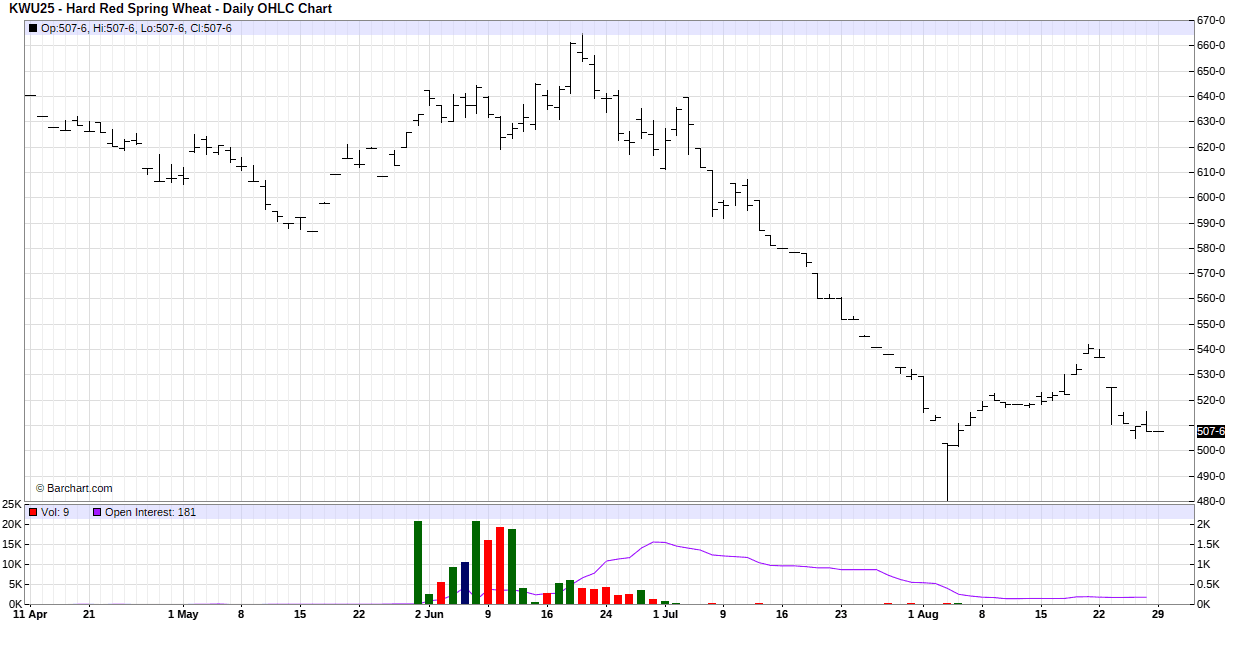1236x645 pixels.
Task: Click the 'Vol: 9' legend label
Action: pyautogui.click(x=55, y=512)
